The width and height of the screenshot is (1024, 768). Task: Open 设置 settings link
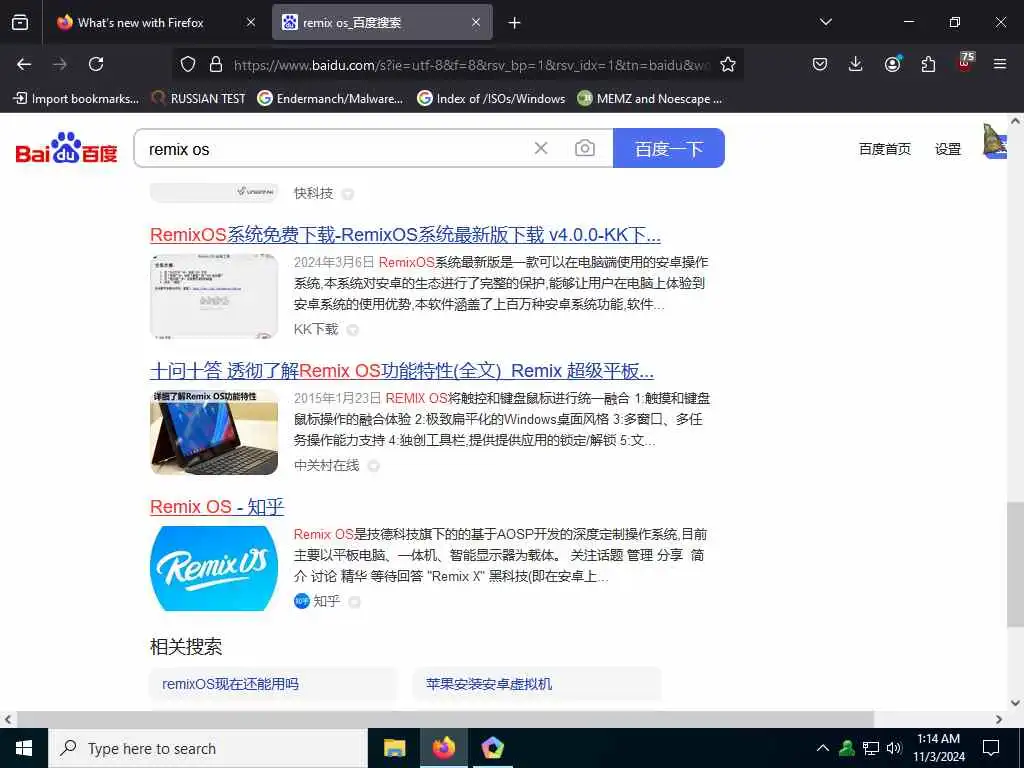click(948, 149)
